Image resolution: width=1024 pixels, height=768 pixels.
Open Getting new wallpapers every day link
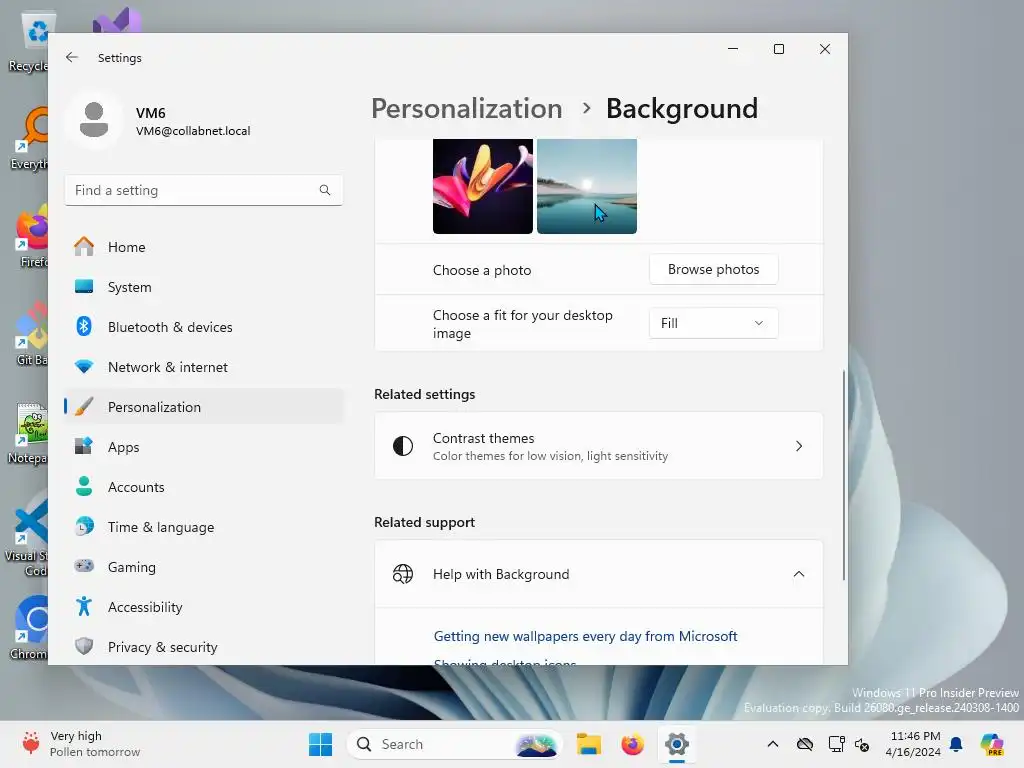585,636
